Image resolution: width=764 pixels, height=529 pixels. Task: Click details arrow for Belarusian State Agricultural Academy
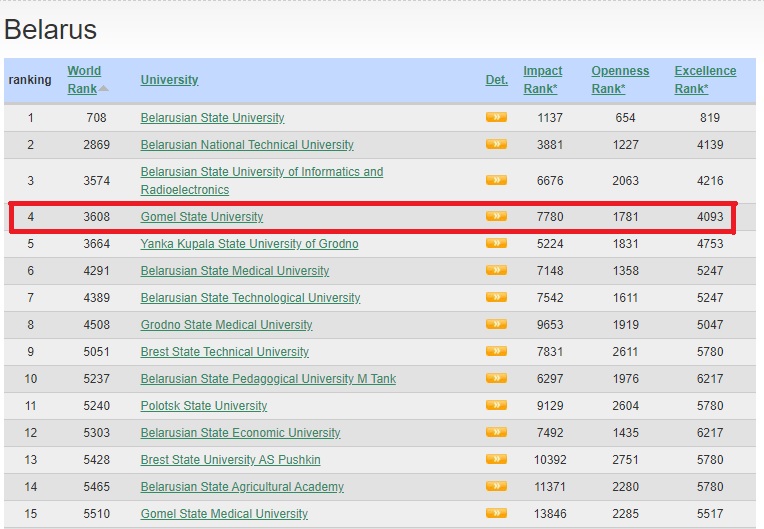496,487
